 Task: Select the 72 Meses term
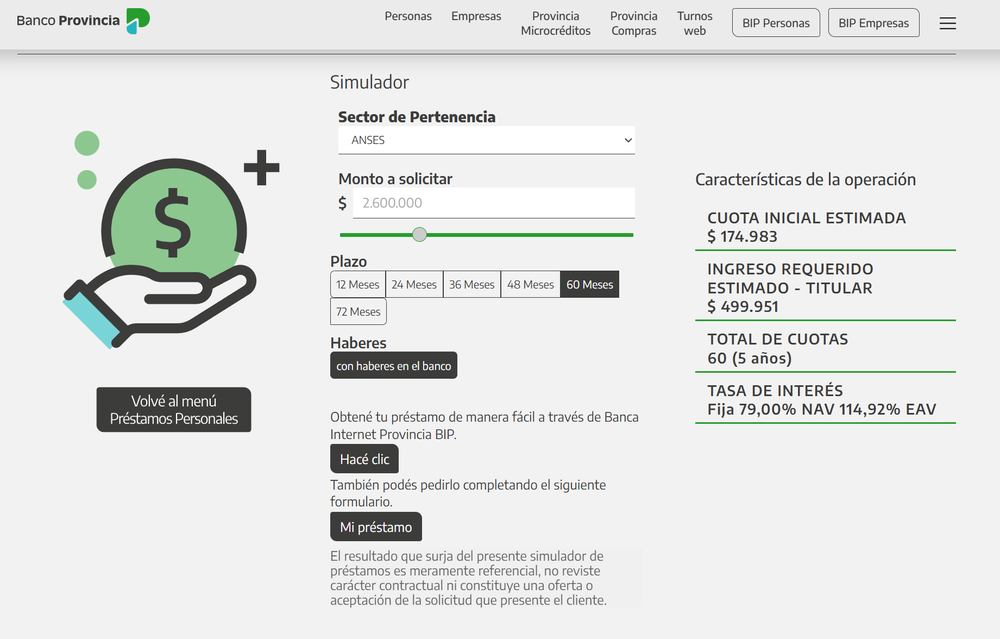358,312
